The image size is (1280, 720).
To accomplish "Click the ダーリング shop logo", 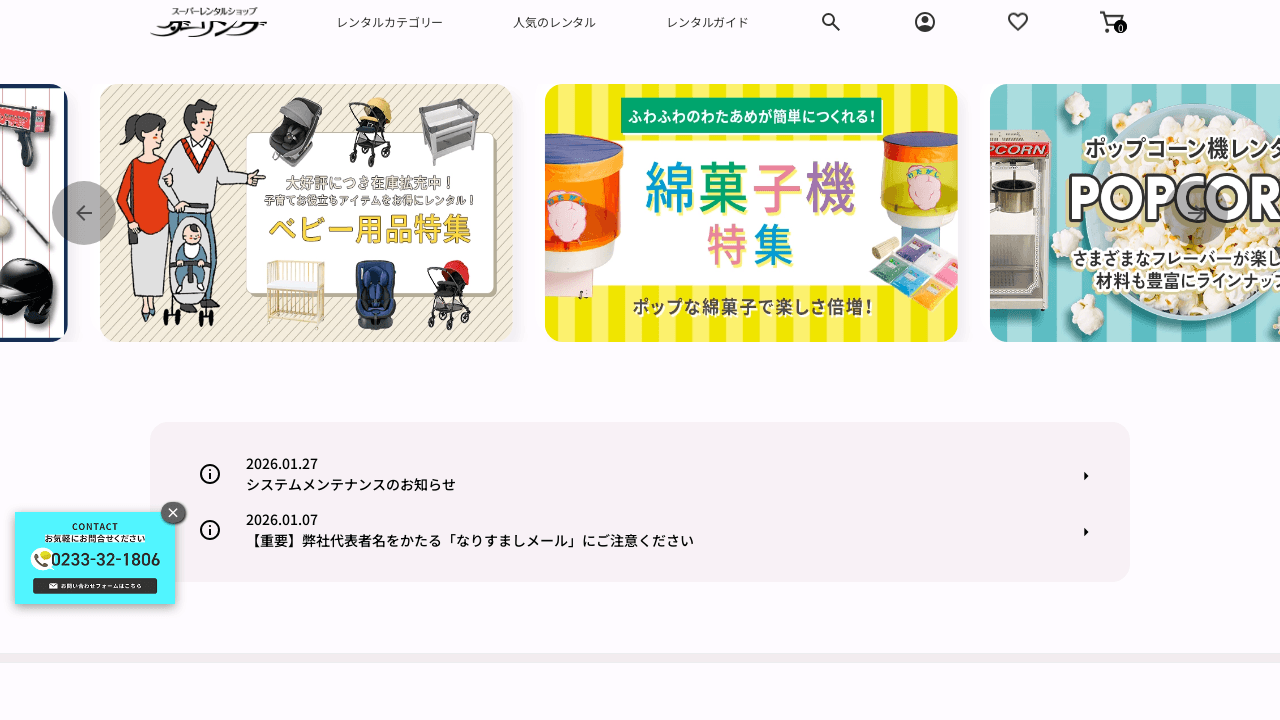I will (209, 22).
